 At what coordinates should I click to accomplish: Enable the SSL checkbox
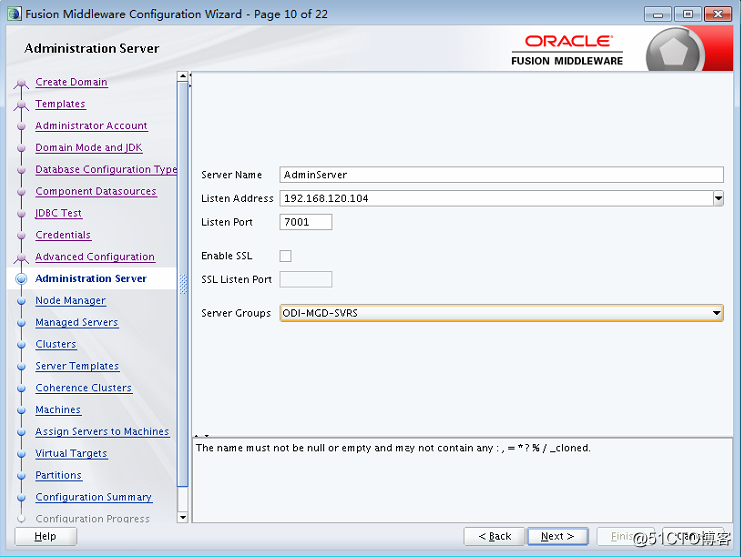click(x=285, y=256)
